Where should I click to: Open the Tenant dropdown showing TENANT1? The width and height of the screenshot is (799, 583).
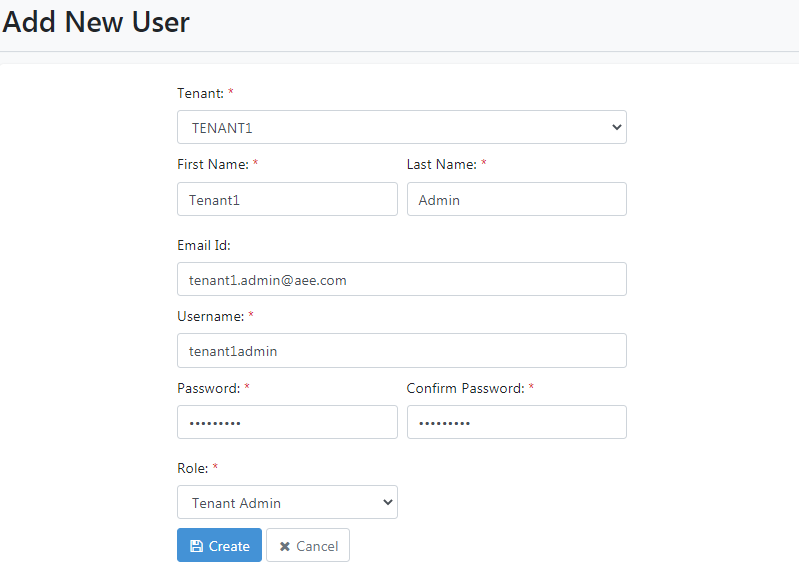point(402,127)
